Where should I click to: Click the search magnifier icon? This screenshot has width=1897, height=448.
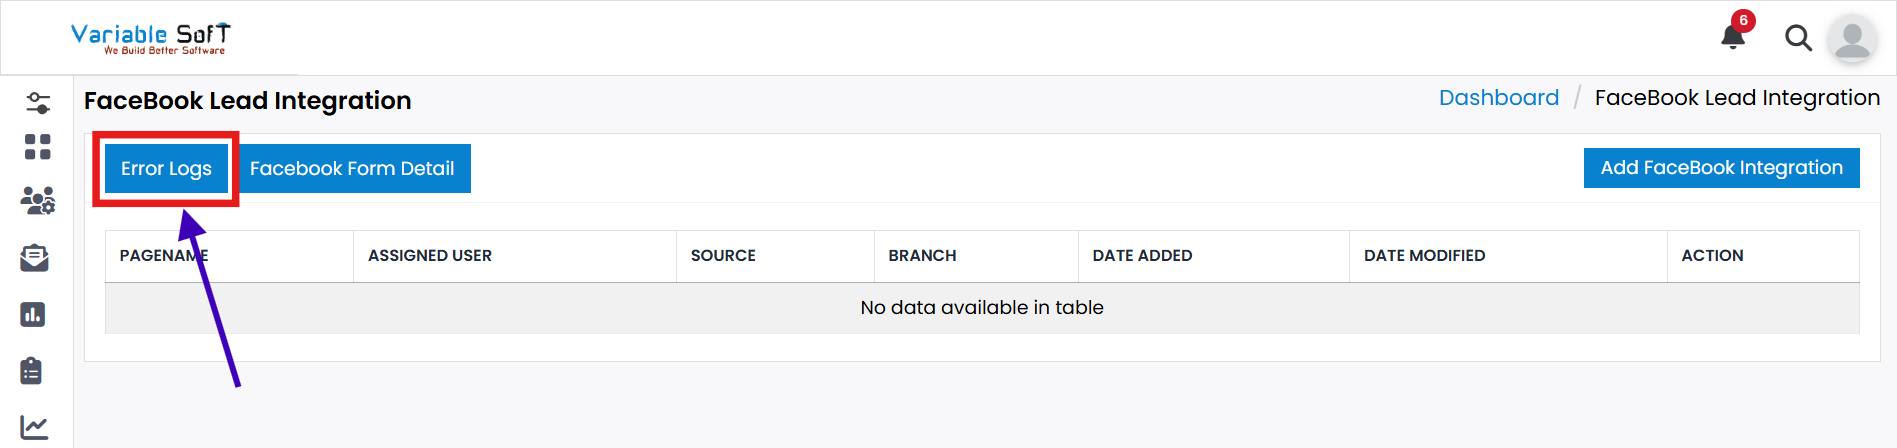pyautogui.click(x=1798, y=38)
